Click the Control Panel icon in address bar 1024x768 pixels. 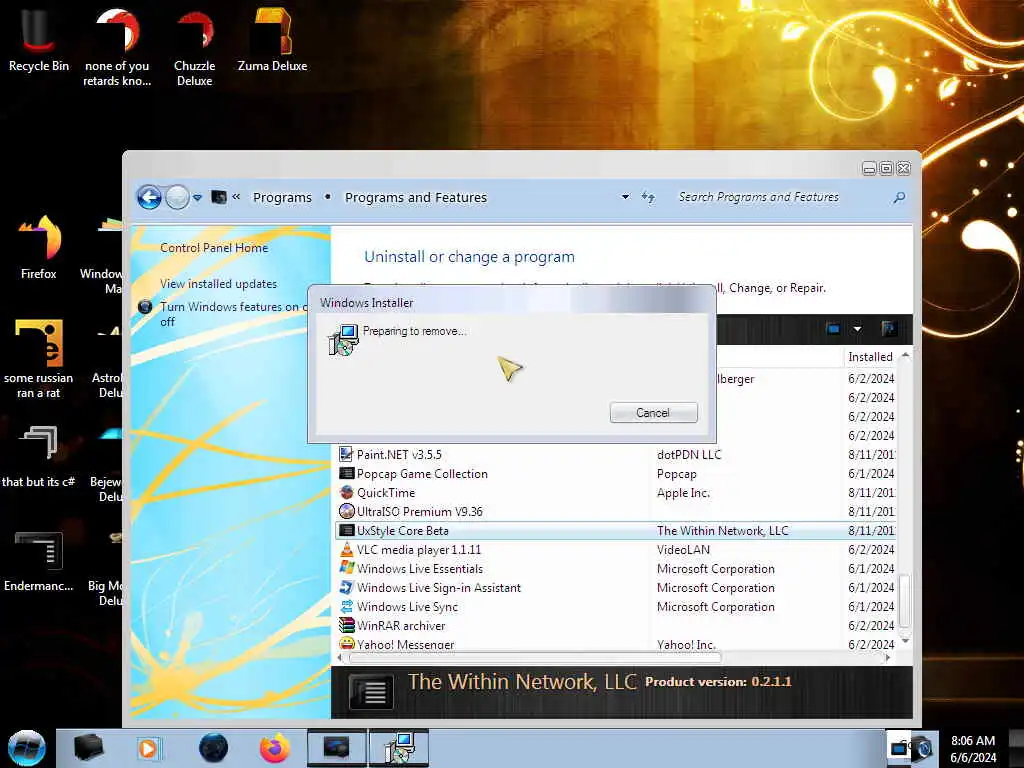pos(219,197)
